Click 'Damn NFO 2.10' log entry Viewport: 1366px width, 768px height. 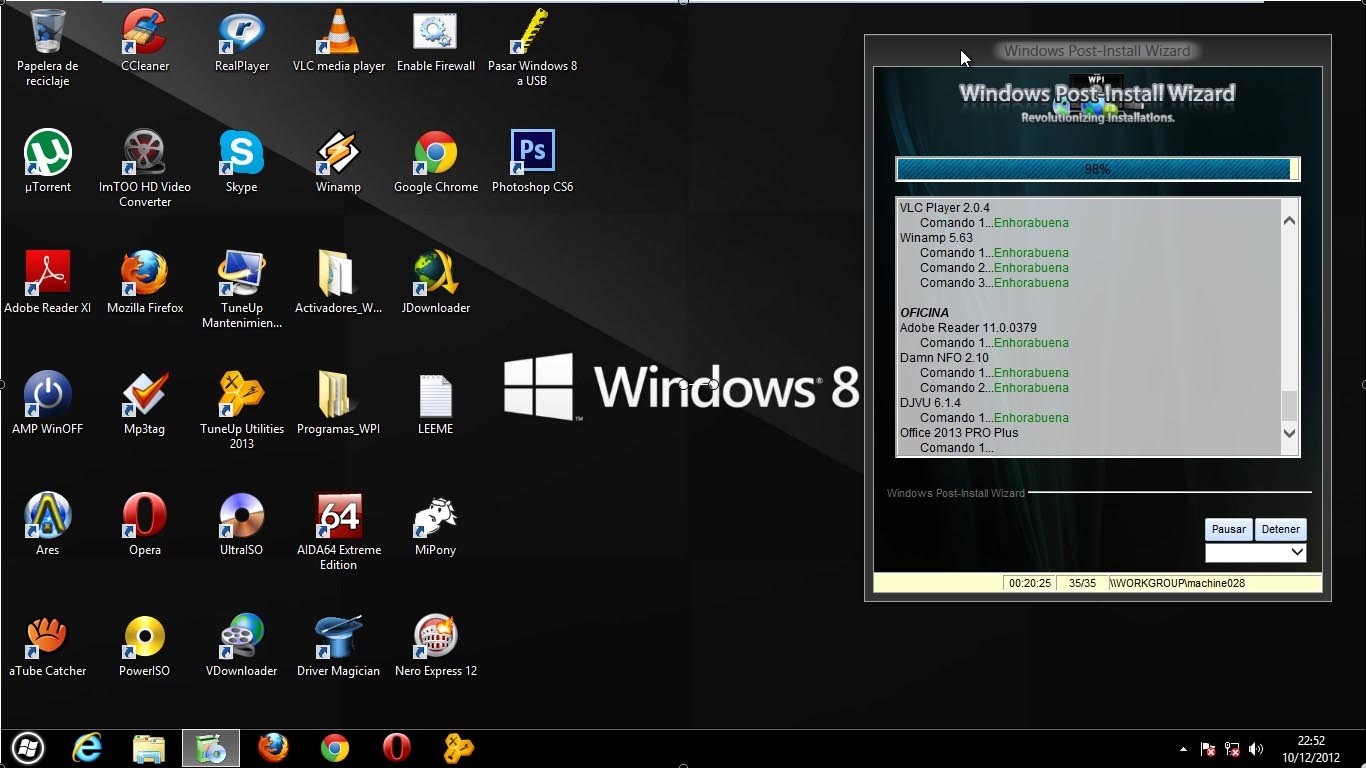944,358
